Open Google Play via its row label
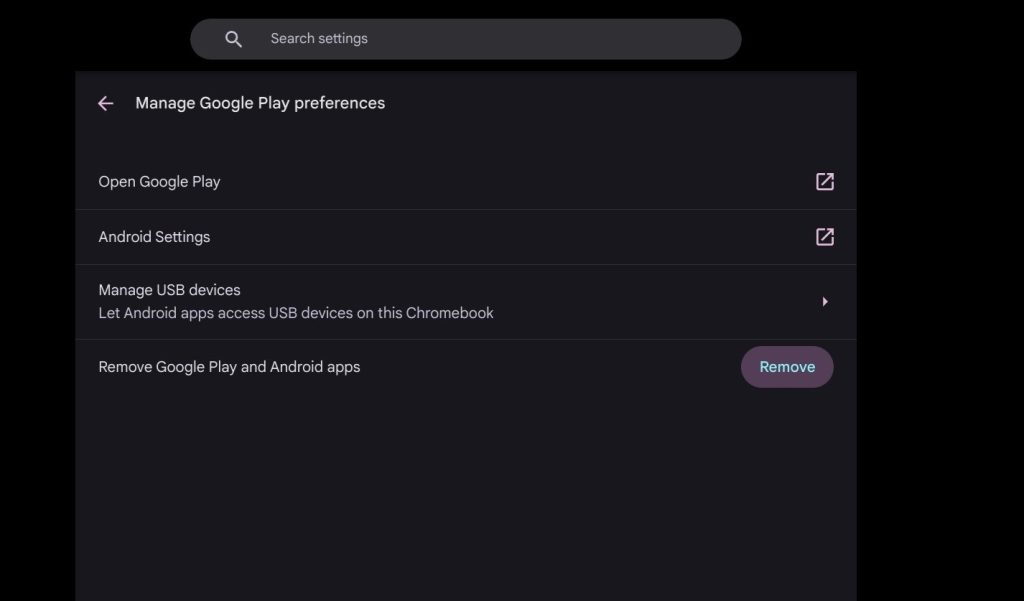This screenshot has width=1024, height=601. (x=159, y=182)
